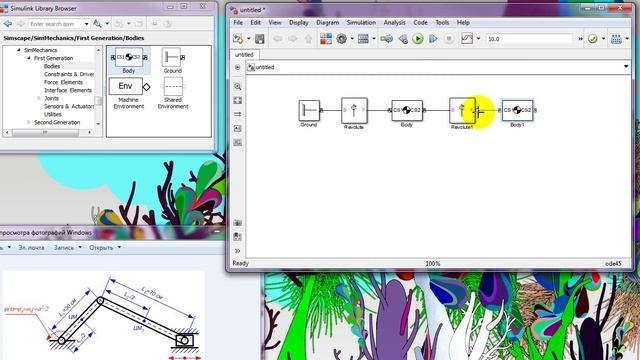Image resolution: width=640 pixels, height=360 pixels.
Task: Click the Step Back icon
Action: click(403, 39)
